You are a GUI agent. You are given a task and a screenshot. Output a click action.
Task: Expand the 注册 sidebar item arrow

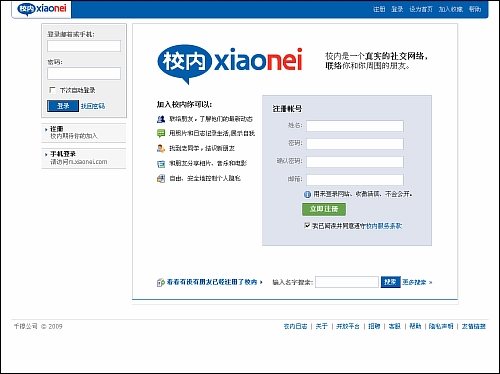pos(46,129)
